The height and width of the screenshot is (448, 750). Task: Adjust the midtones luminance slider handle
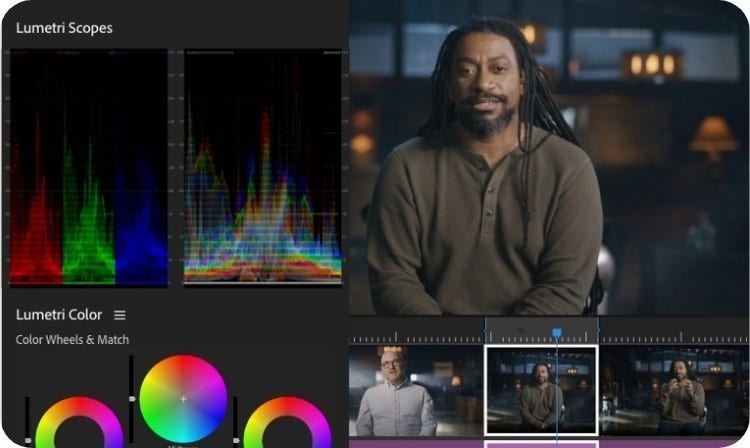tap(132, 398)
